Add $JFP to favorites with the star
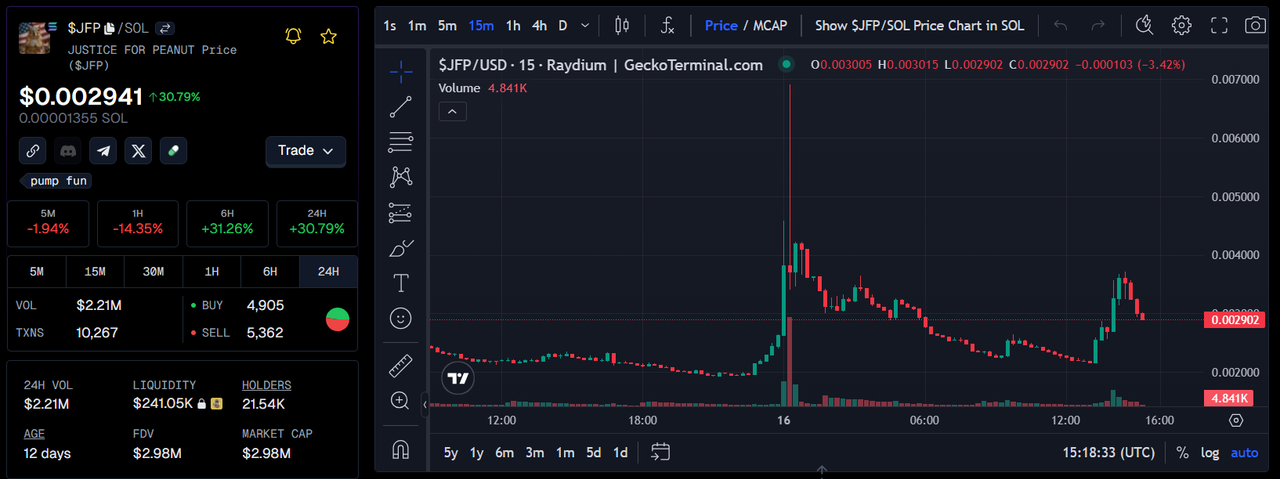 (328, 37)
